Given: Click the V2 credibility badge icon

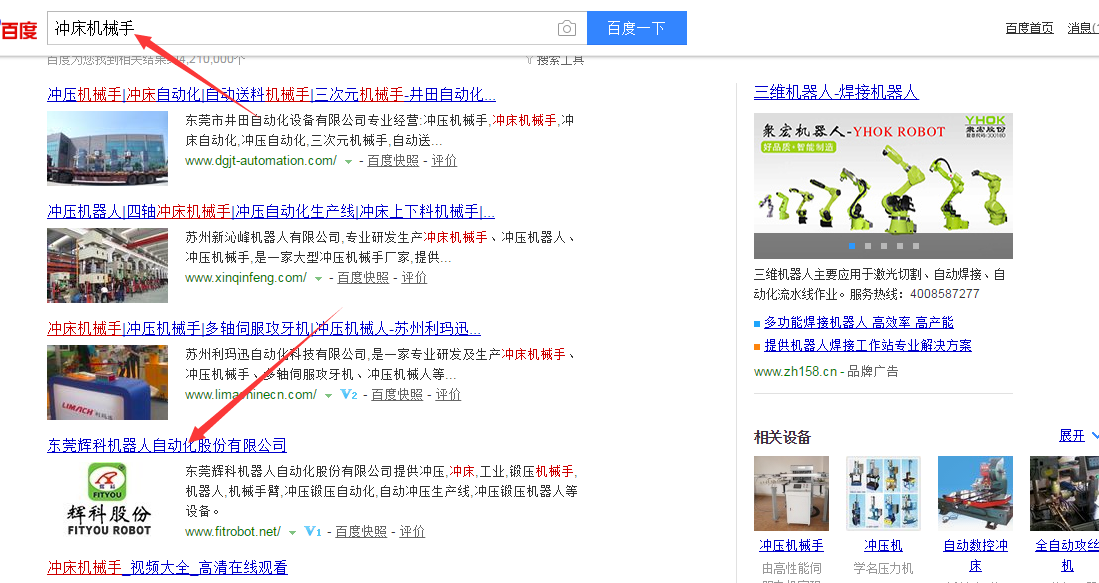Looking at the screenshot, I should tap(349, 395).
